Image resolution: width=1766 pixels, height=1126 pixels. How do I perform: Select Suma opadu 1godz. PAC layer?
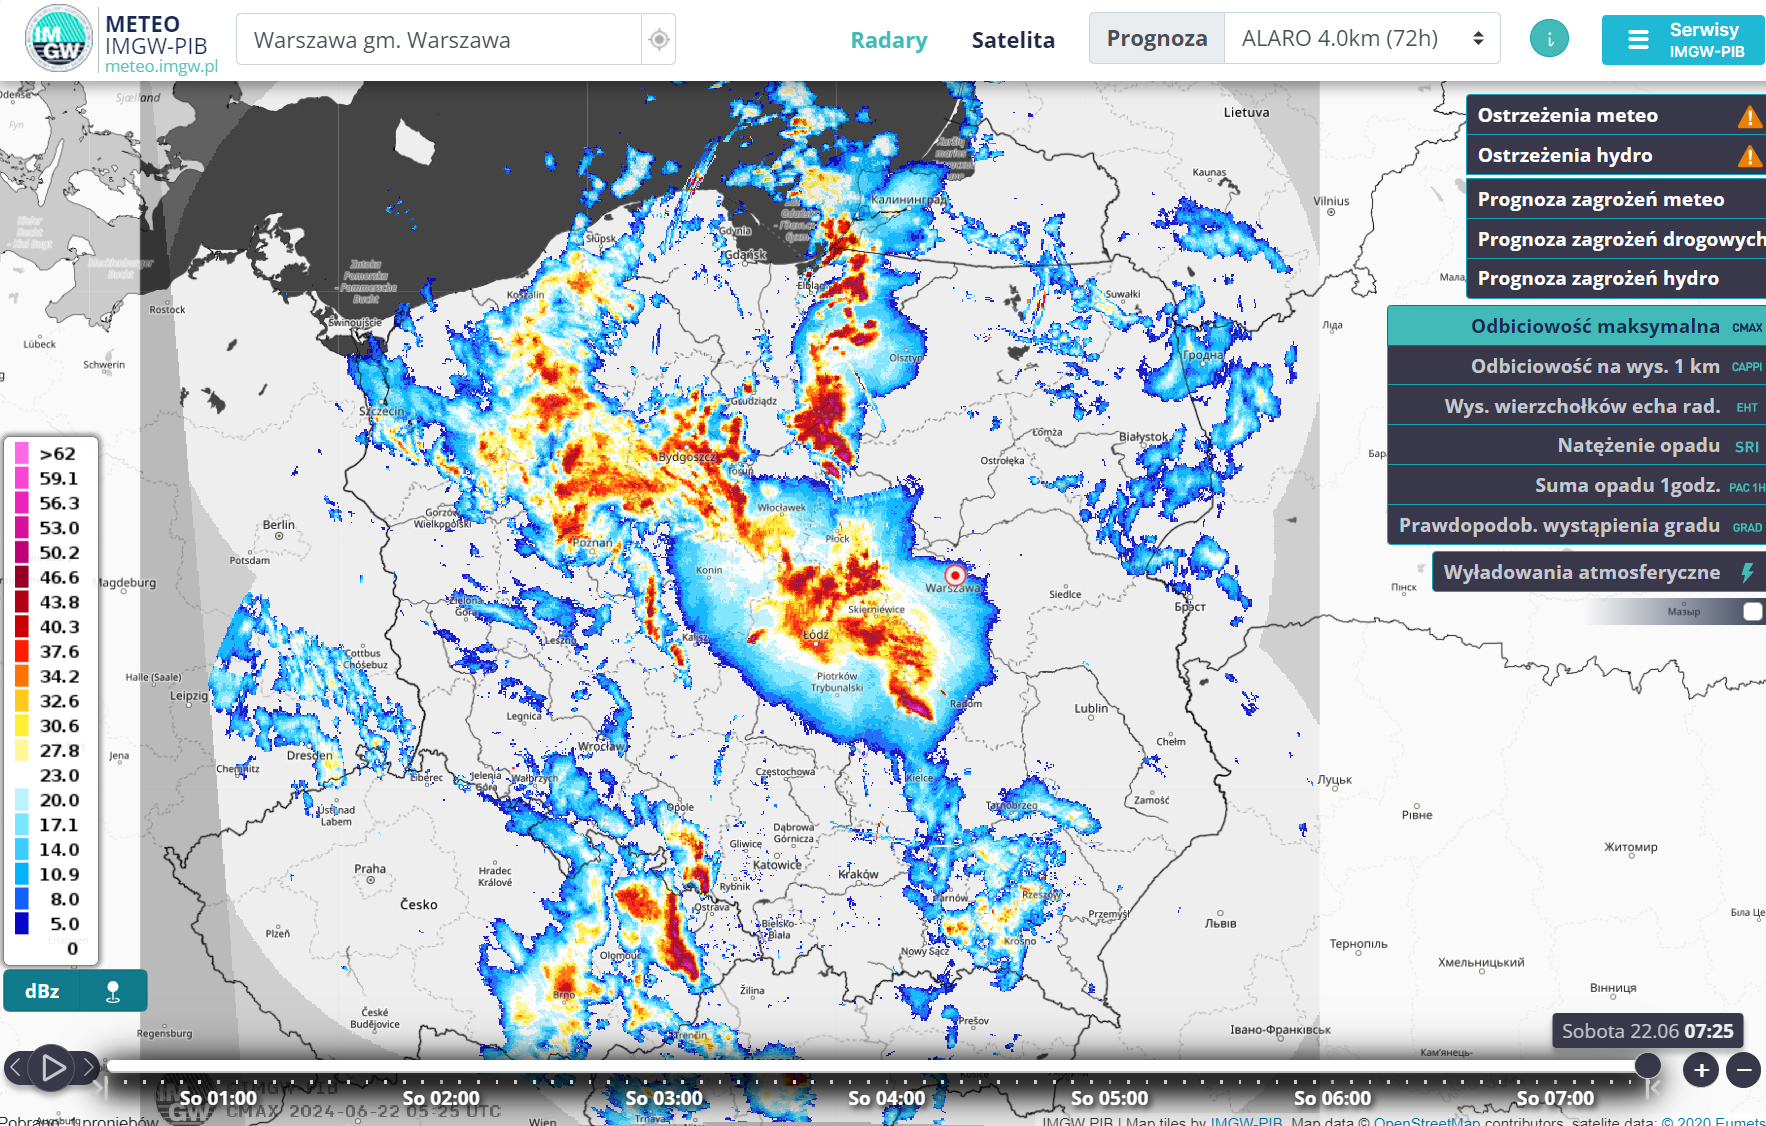1576,485
